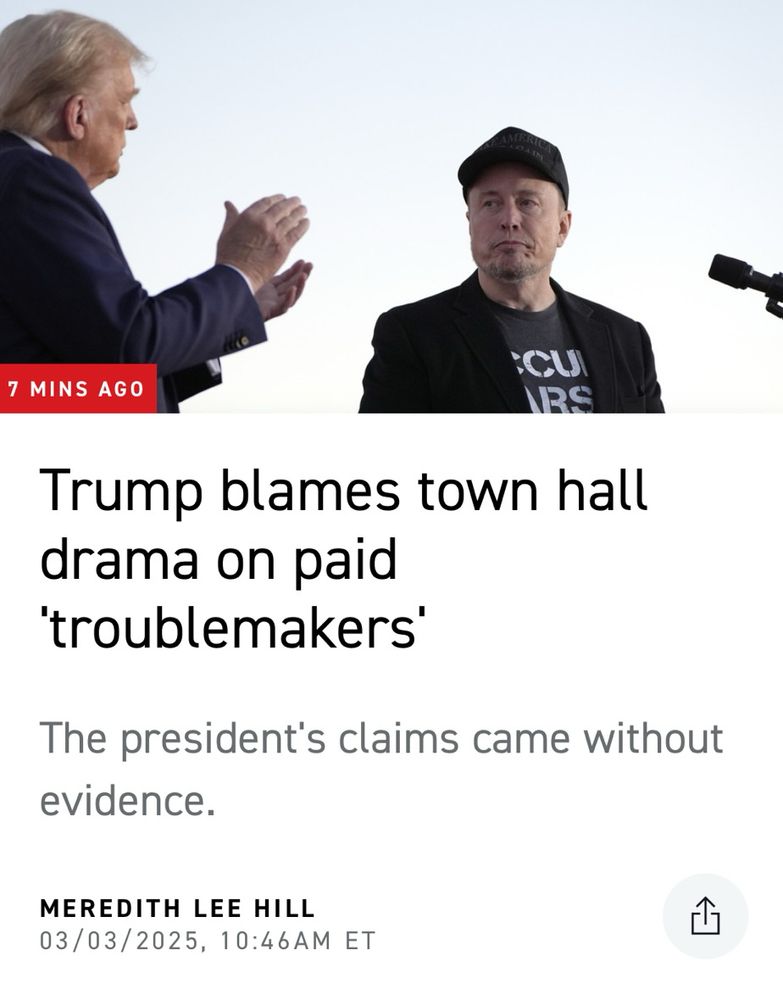Tap the share icon beside the byline

pyautogui.click(x=705, y=916)
